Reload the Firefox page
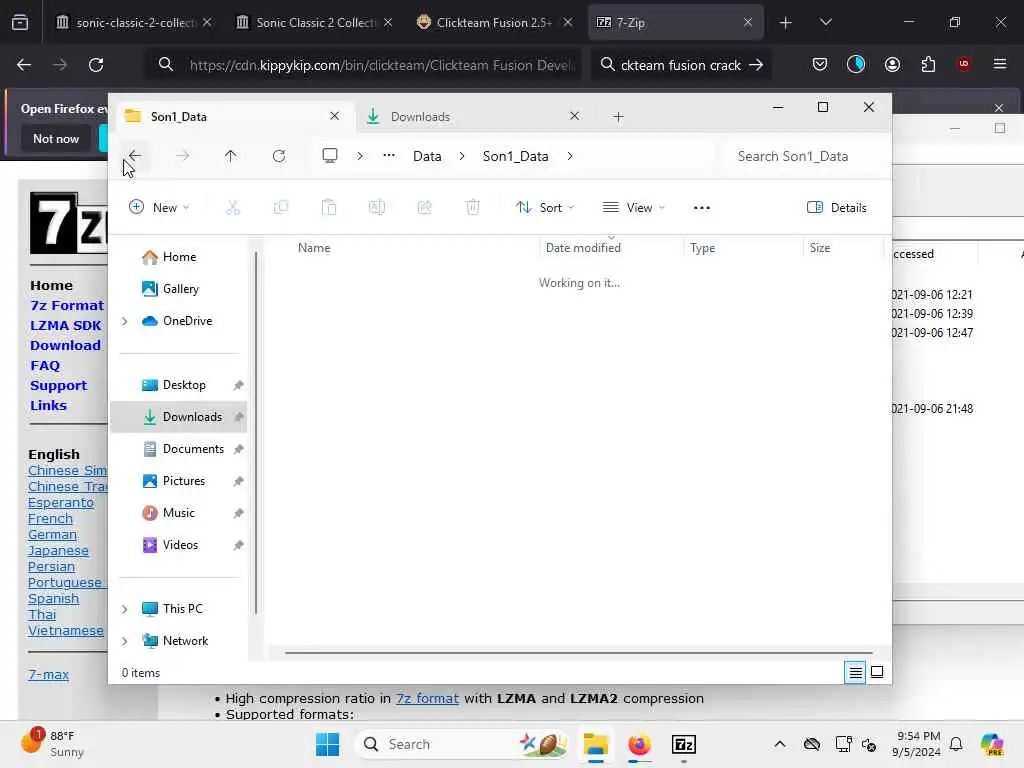Viewport: 1024px width, 768px height. (96, 65)
